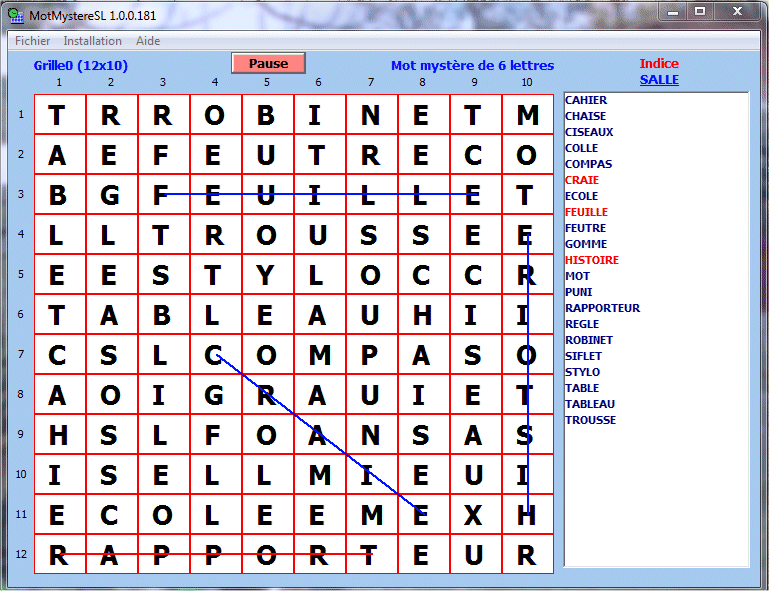Image resolution: width=769 pixels, height=591 pixels.
Task: Open the Fichier menu
Action: click(x=32, y=41)
